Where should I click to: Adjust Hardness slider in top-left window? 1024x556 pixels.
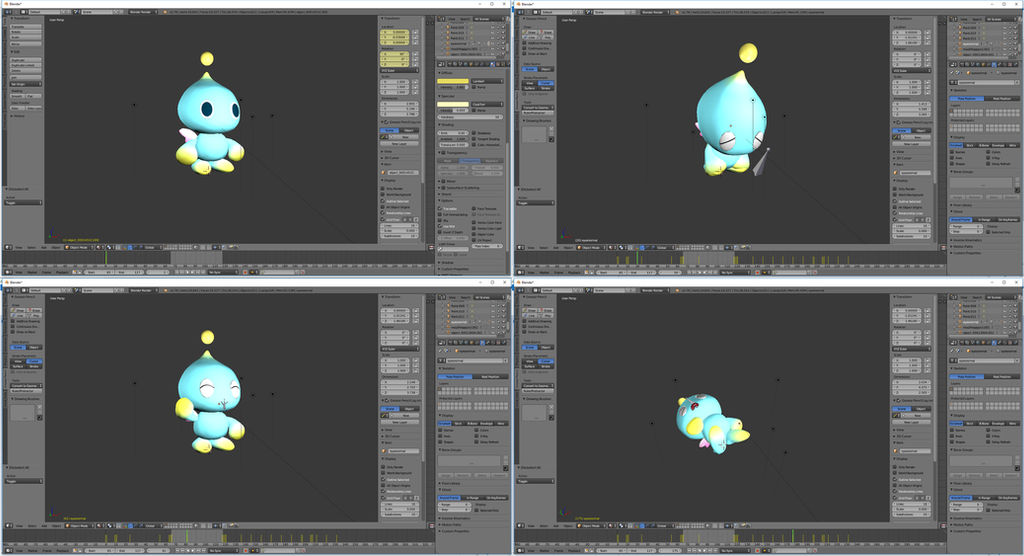470,117
